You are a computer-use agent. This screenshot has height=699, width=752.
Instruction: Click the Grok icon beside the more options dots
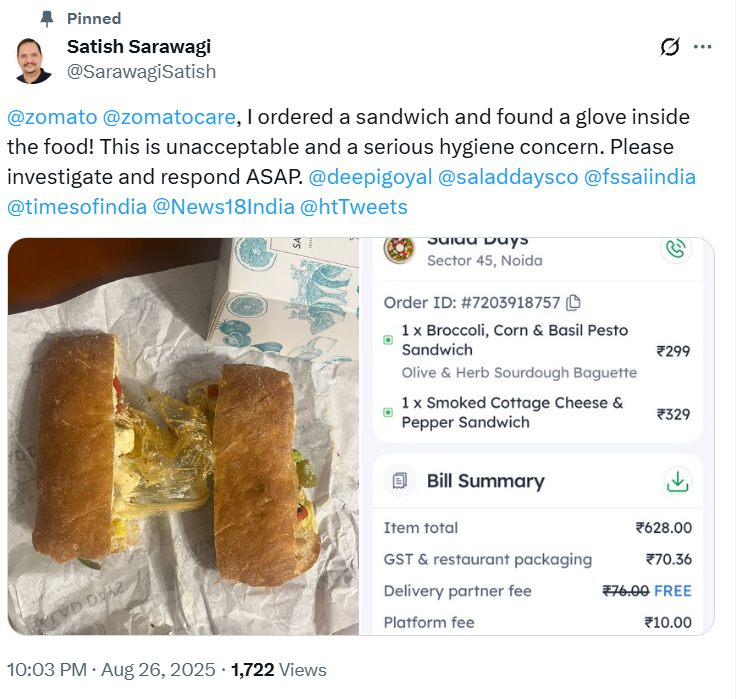coord(670,47)
